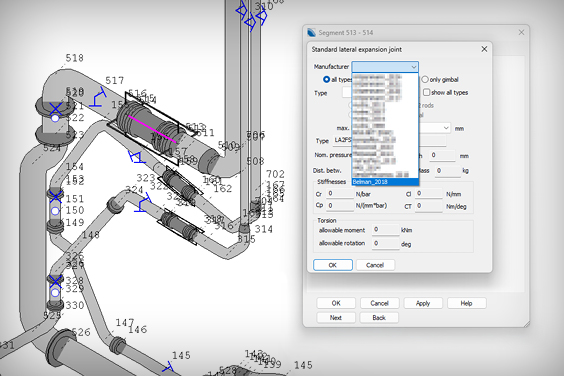Click node label 330
The height and width of the screenshot is (376, 564).
point(74,305)
